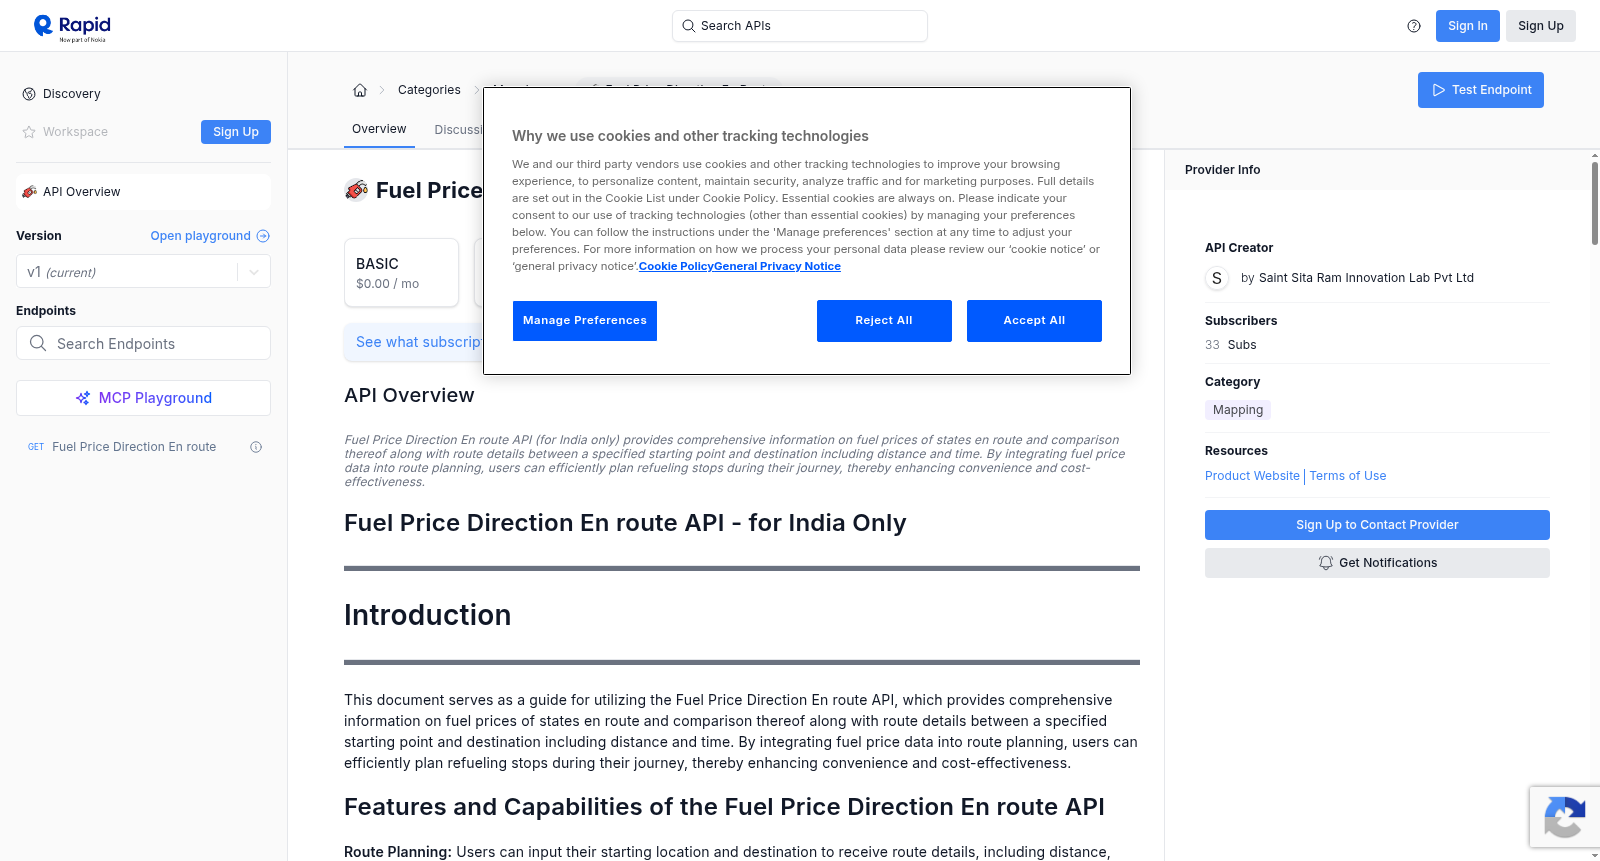
Task: Select the BASIC pricing plan card
Action: click(401, 272)
